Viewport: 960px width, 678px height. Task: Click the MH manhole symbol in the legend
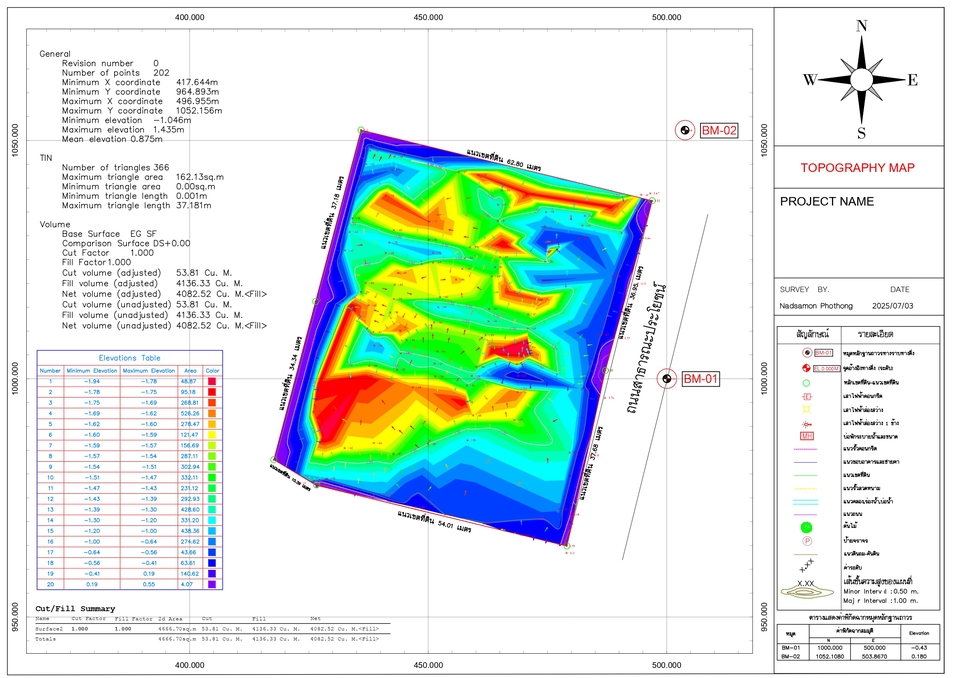806,435
